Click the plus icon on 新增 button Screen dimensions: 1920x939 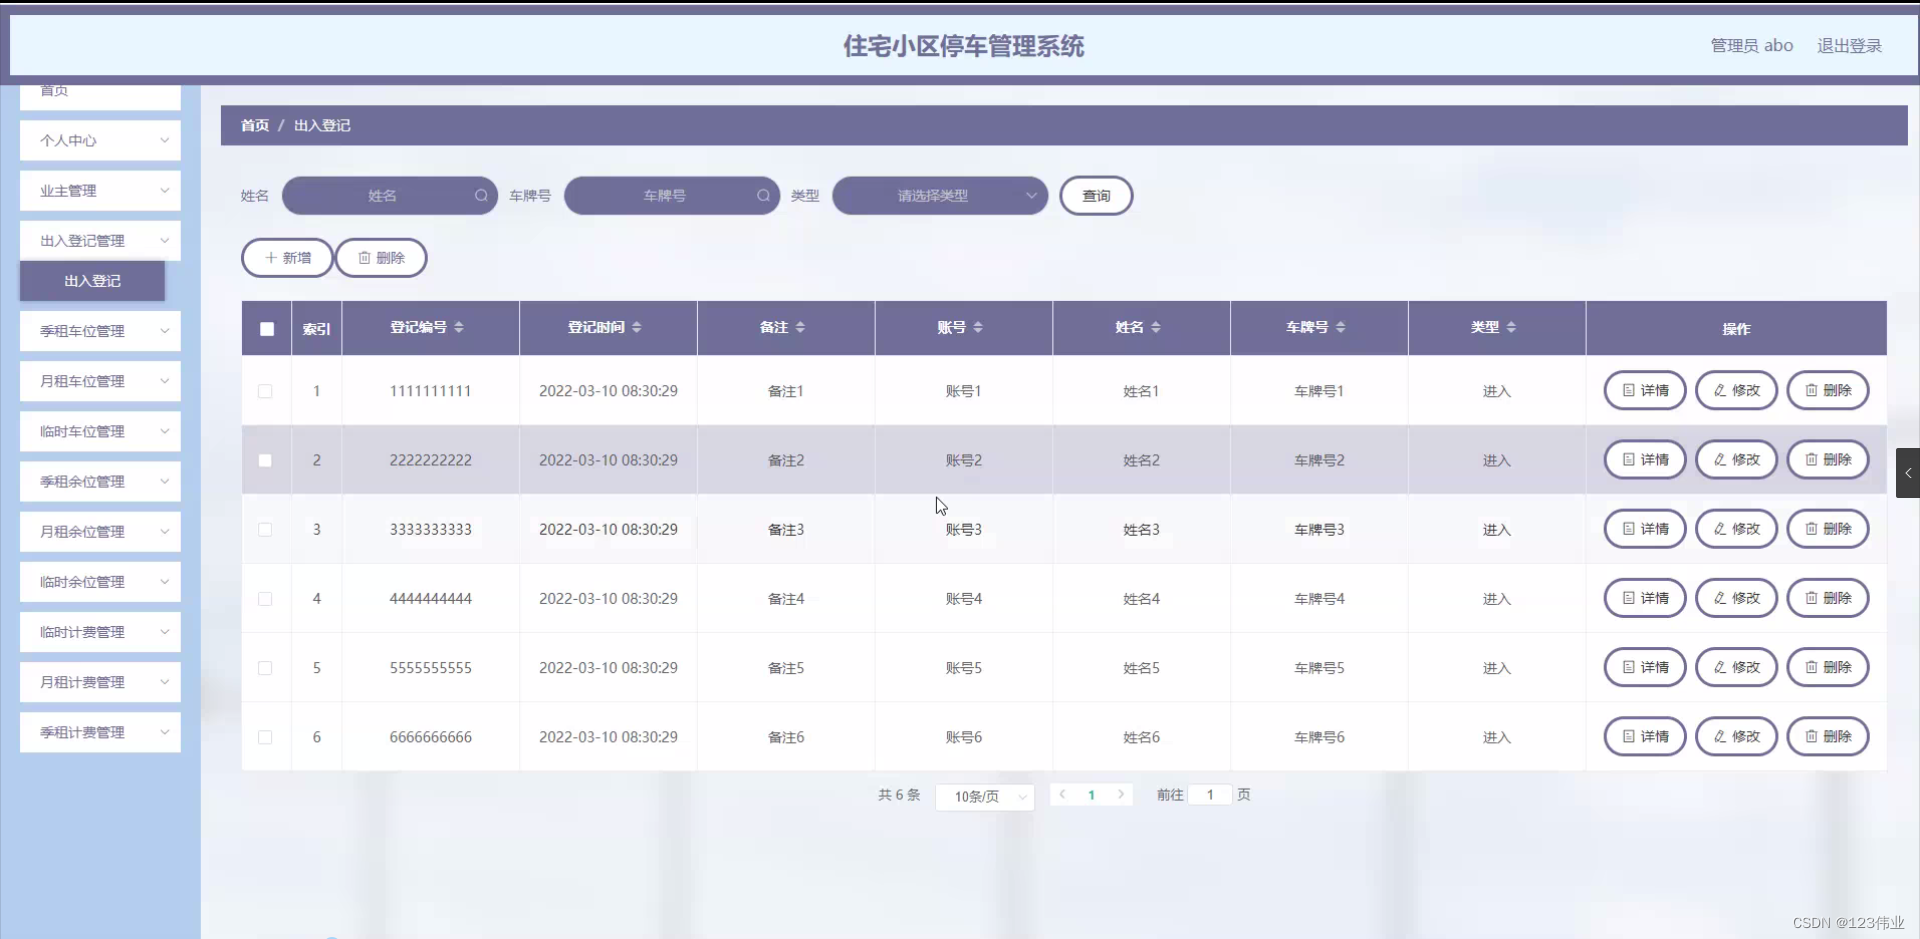click(270, 257)
